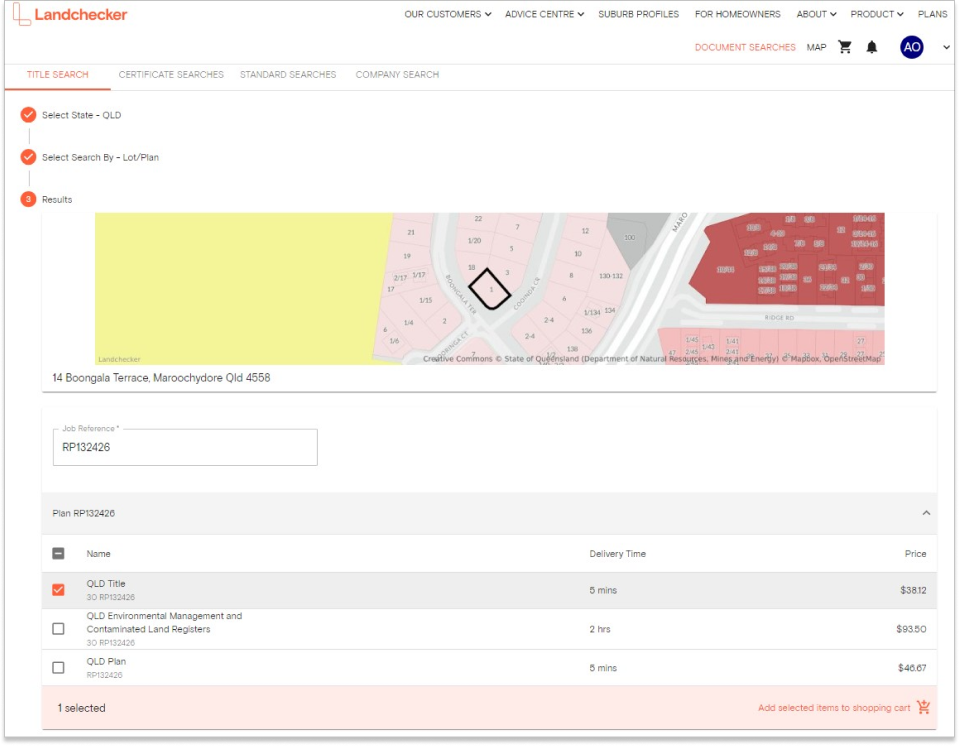The width and height of the screenshot is (959, 746).
Task: Click the Select State - QLD step
Action: (x=81, y=115)
